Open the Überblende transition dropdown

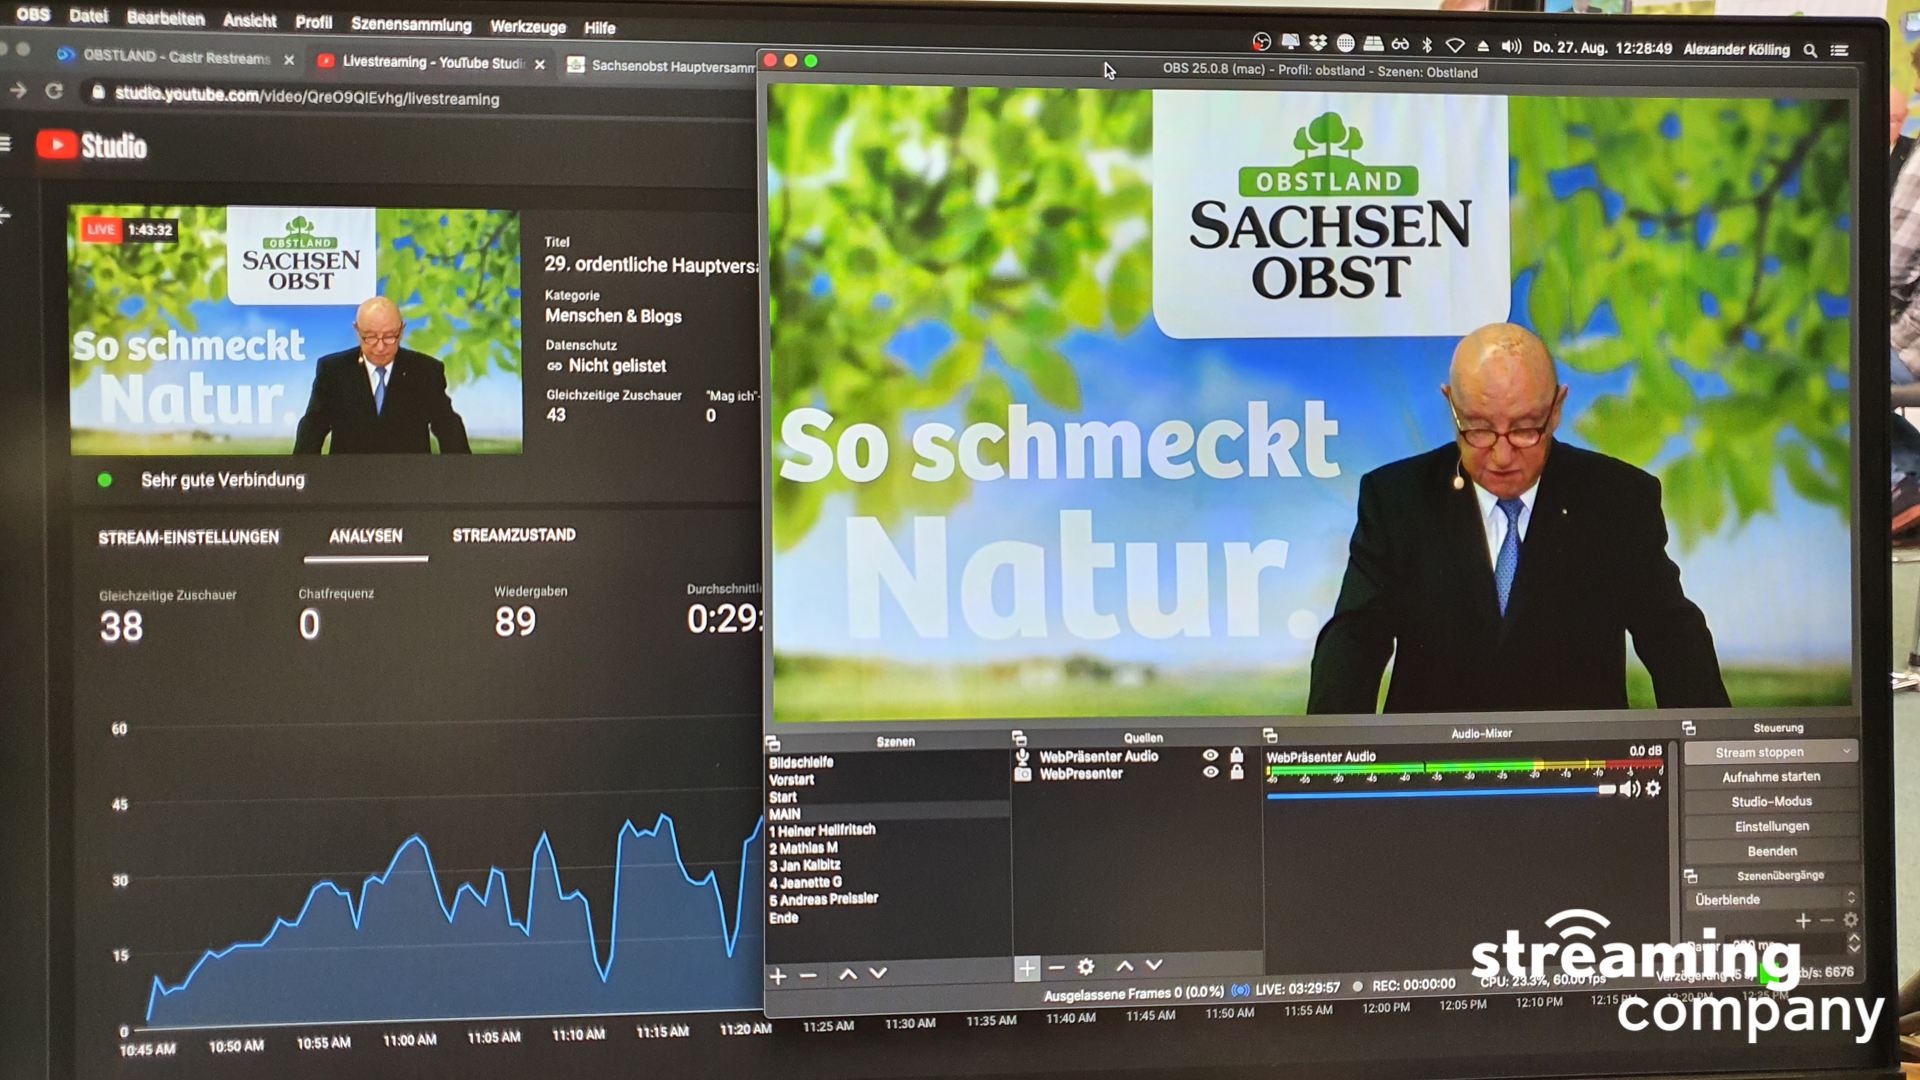[x=1772, y=899]
